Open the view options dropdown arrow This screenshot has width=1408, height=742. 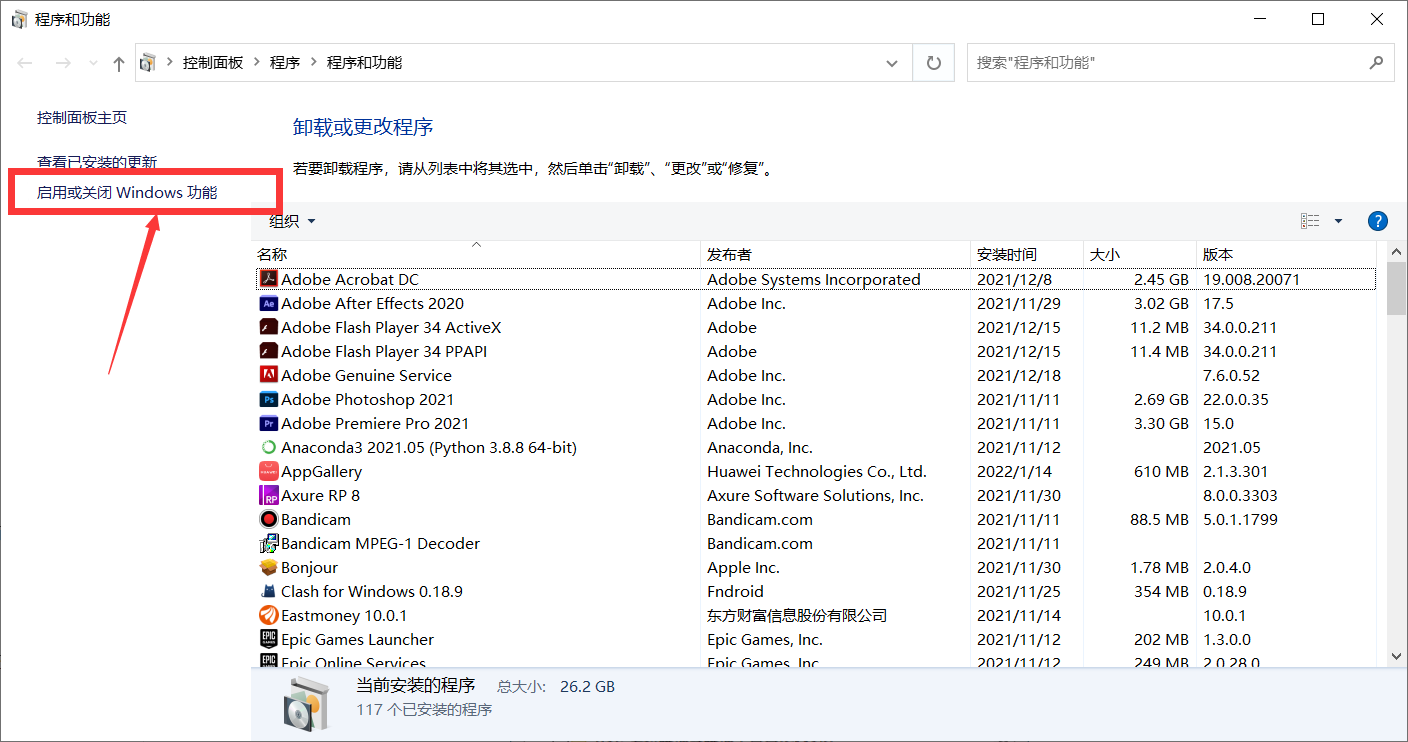pyautogui.click(x=1338, y=221)
